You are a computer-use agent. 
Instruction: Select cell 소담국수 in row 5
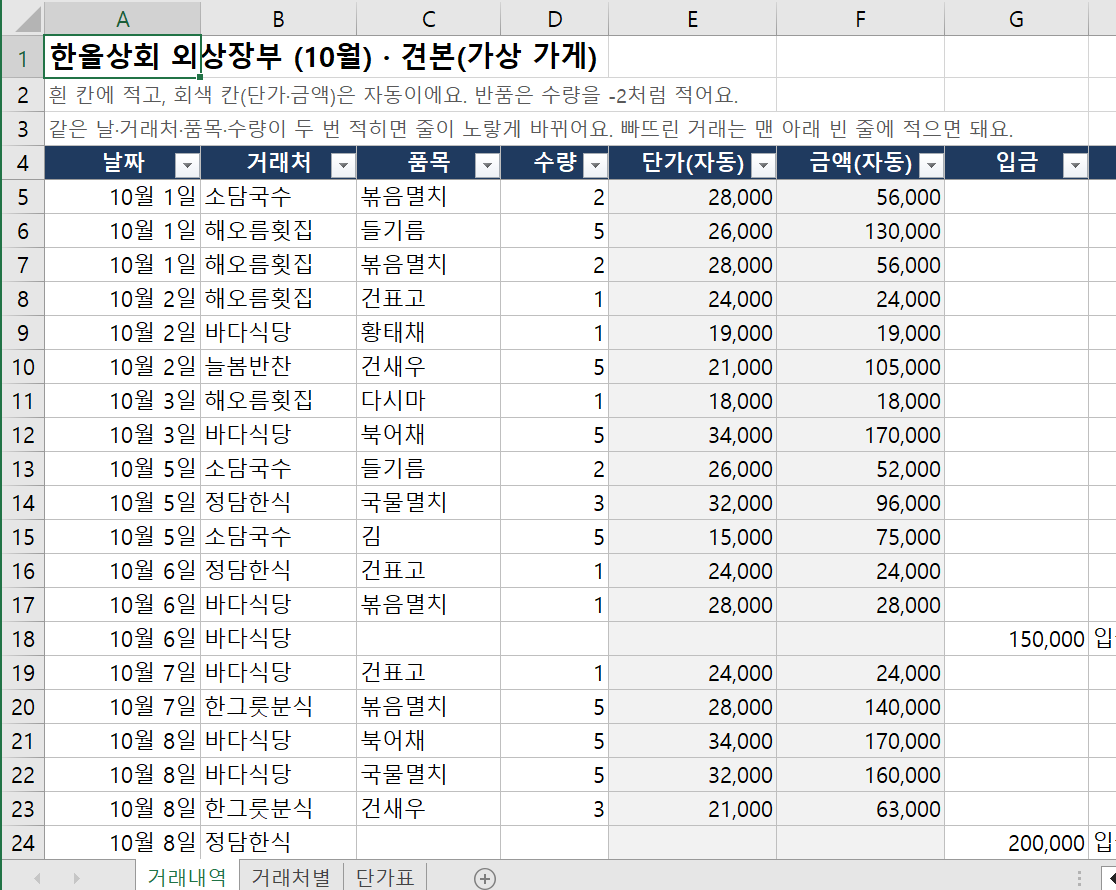(x=278, y=197)
